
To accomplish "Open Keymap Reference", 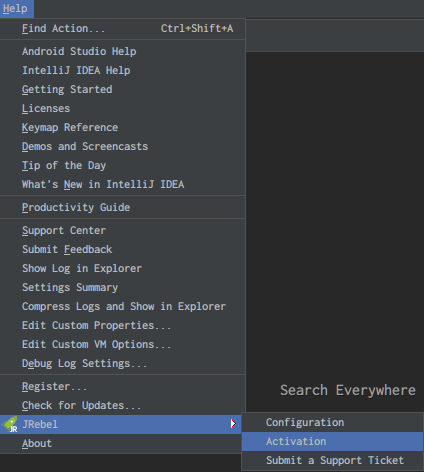I will 123,127.
